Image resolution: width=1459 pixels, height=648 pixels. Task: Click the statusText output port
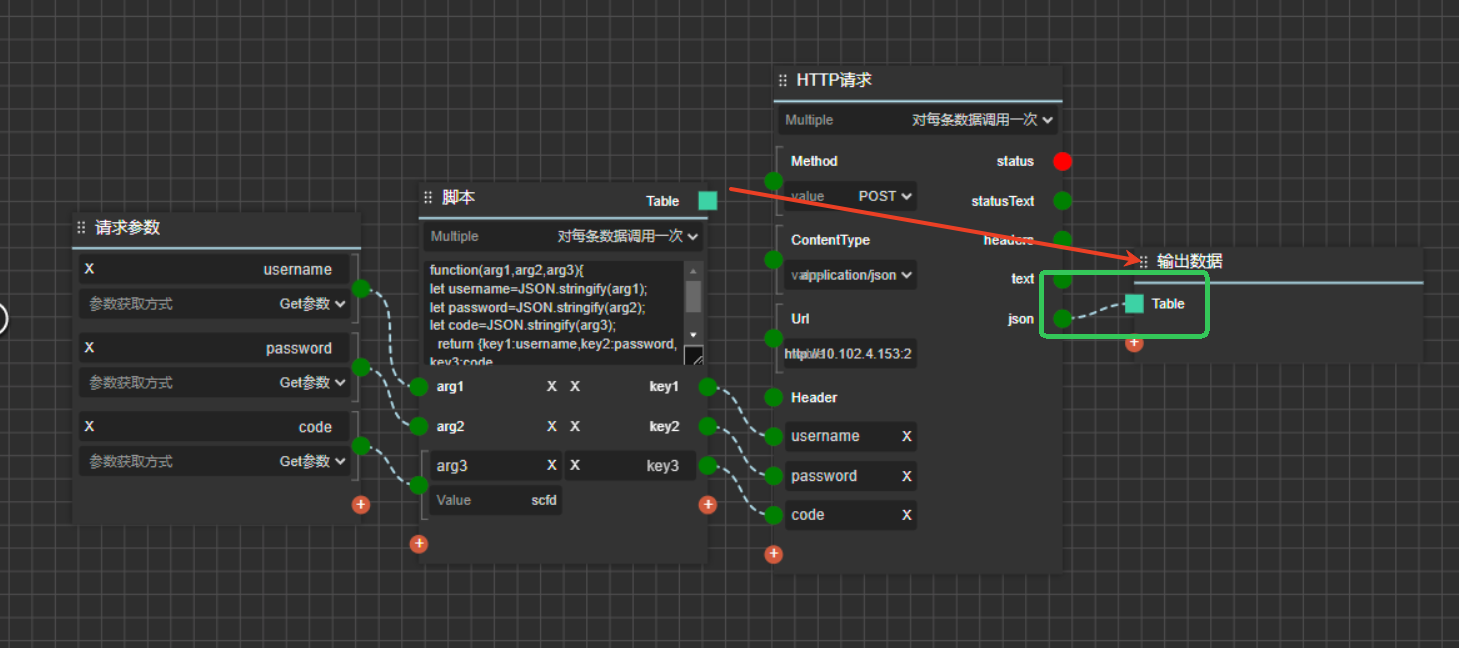tap(1062, 201)
